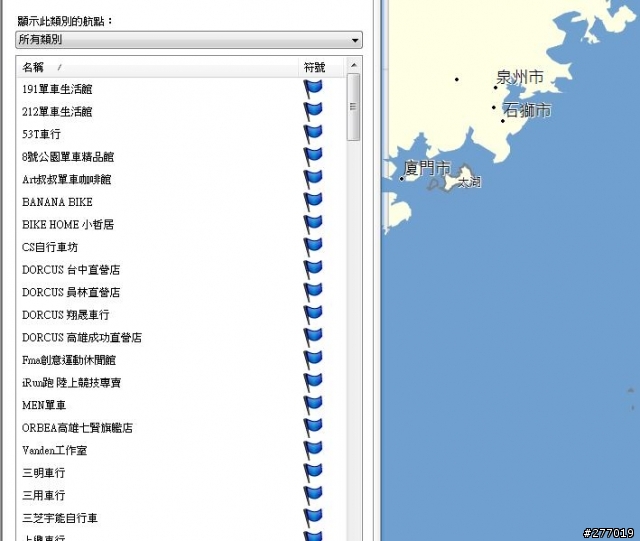
Task: Select waypoint Fma創意運動休閒館
Action: pos(69,360)
